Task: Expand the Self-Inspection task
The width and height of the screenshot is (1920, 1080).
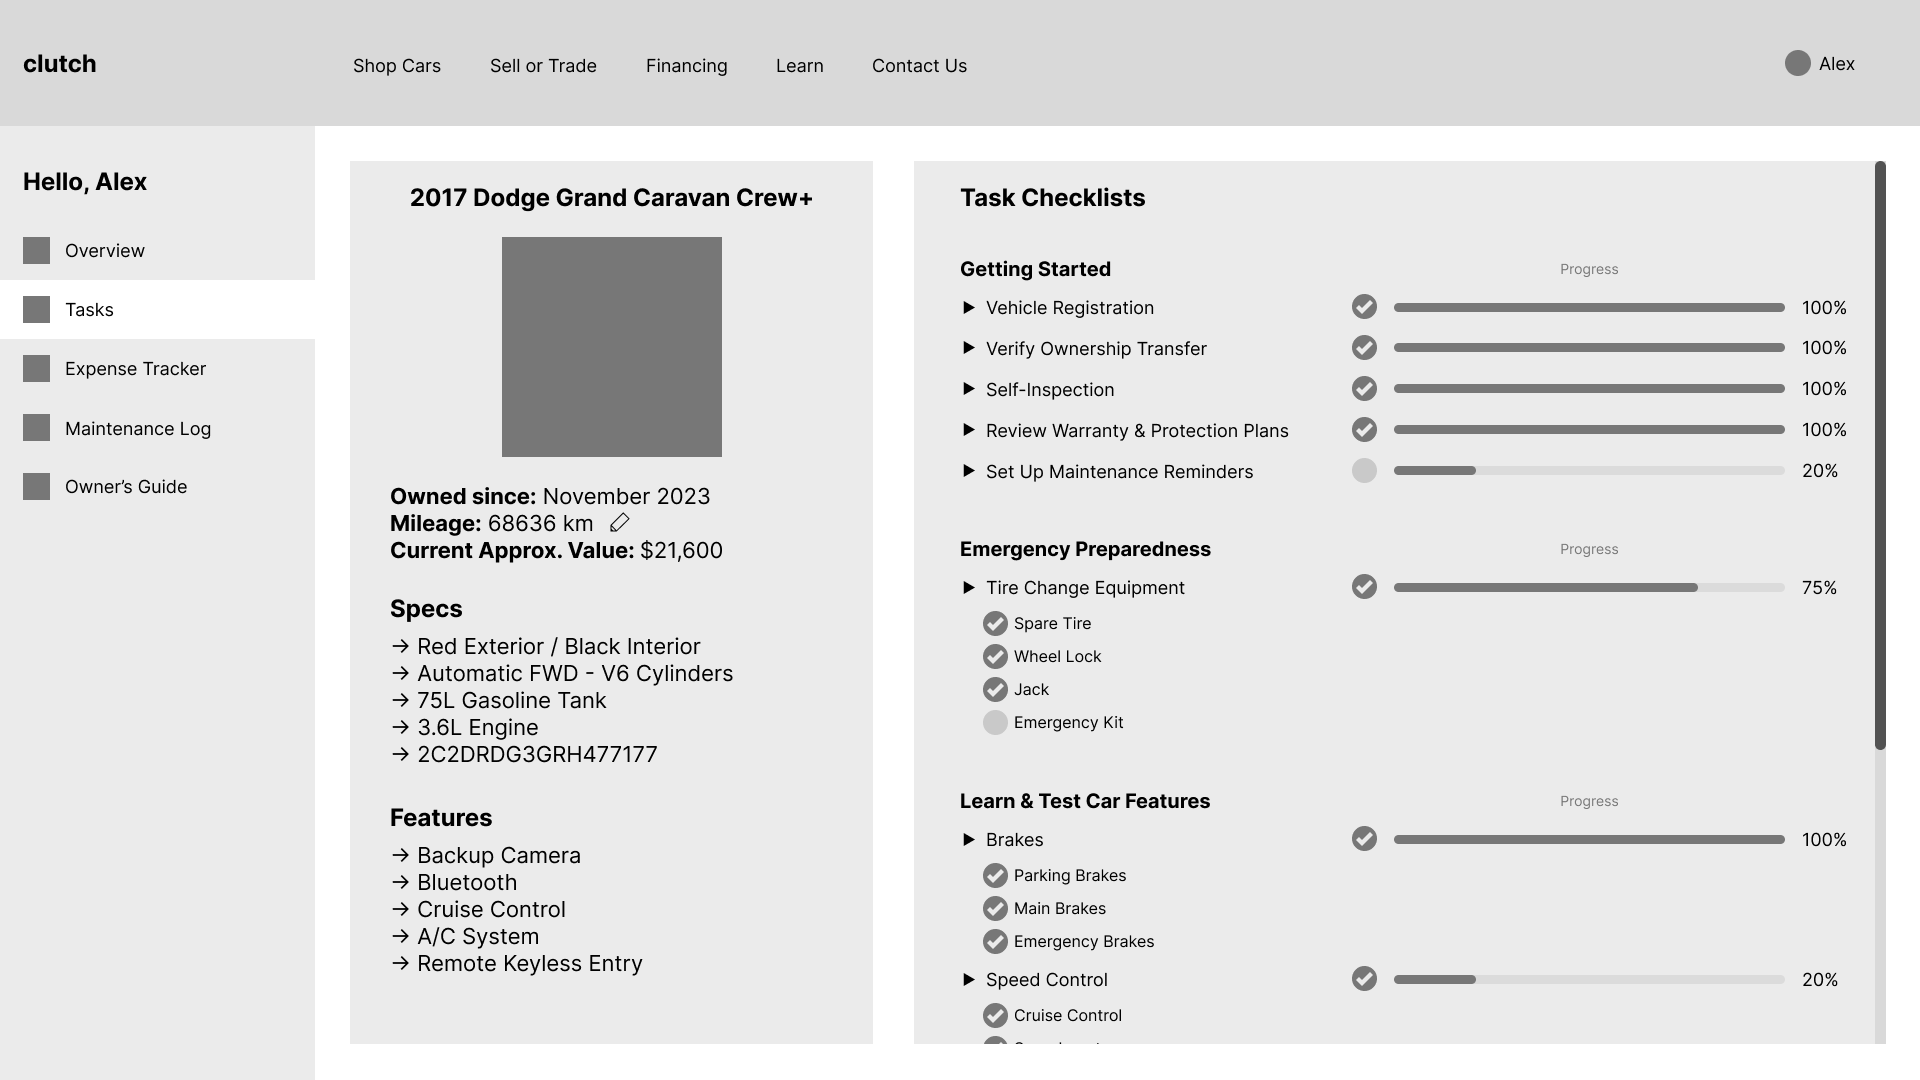Action: tap(968, 389)
